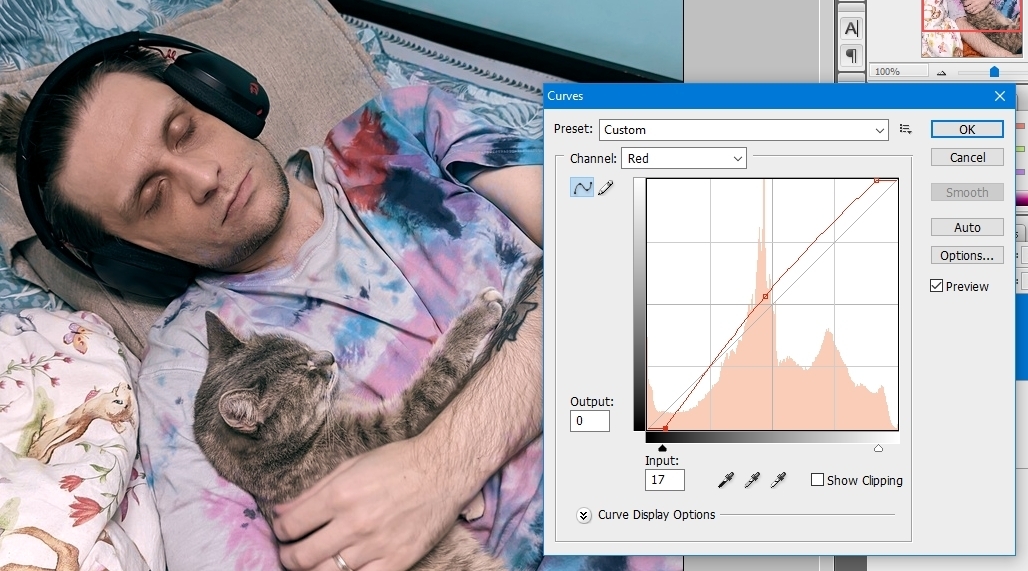
Task: Click the Cancel button
Action: [967, 157]
